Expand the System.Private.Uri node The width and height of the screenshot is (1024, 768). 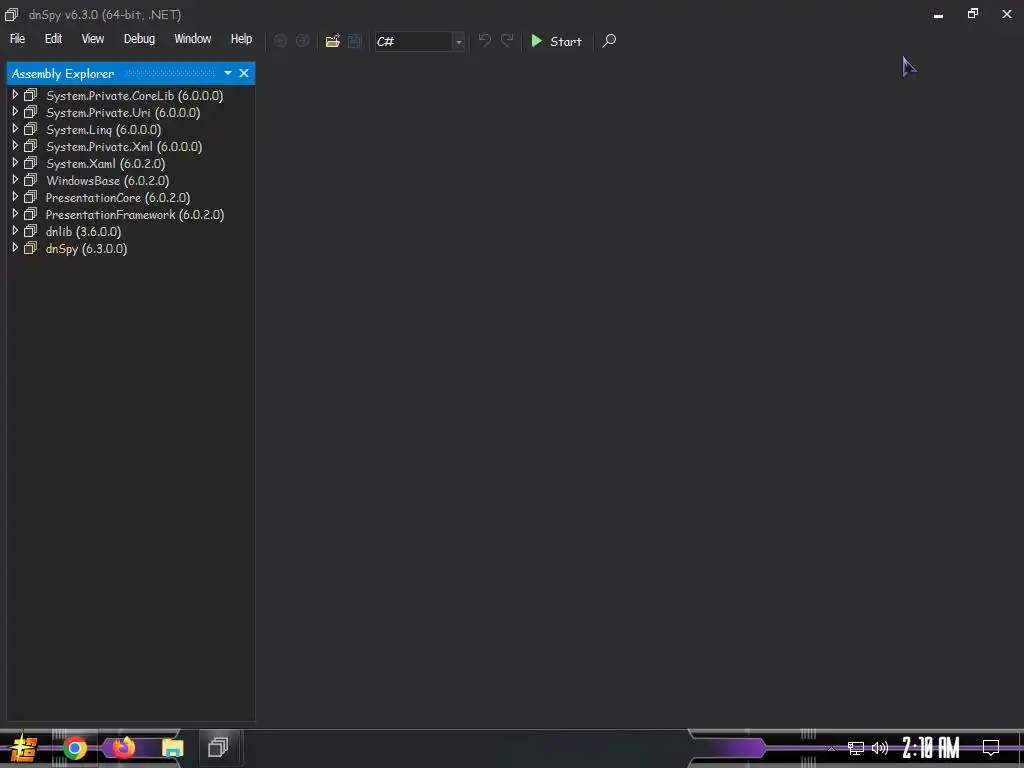click(15, 112)
